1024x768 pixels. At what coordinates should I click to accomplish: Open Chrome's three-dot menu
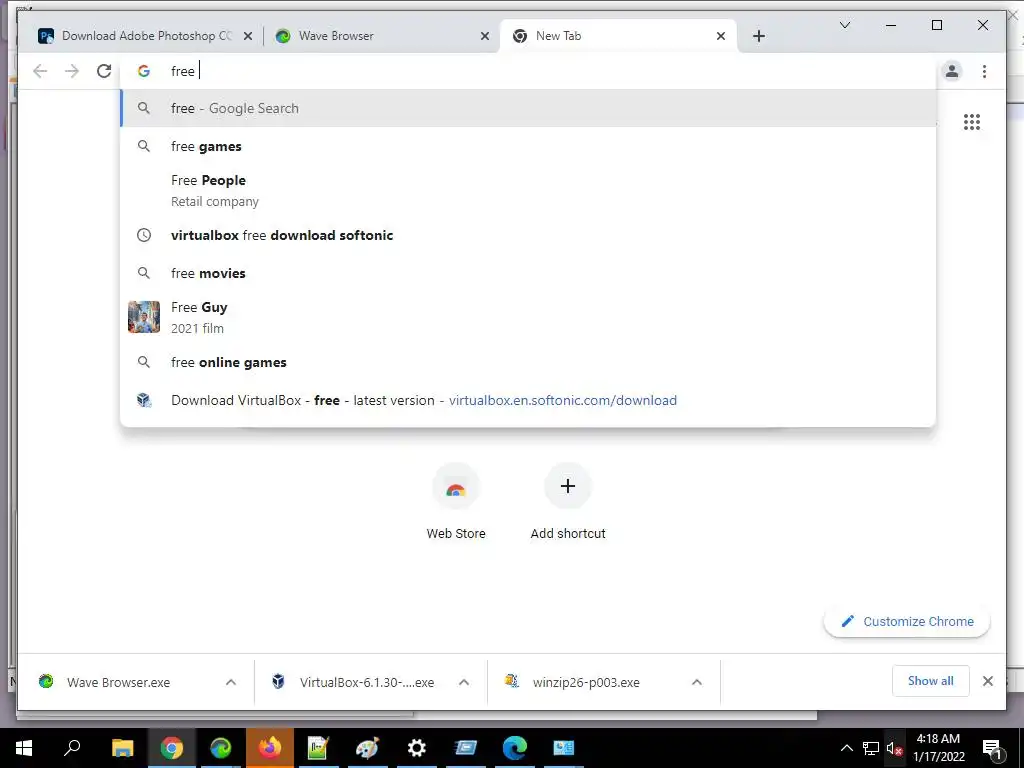(984, 71)
